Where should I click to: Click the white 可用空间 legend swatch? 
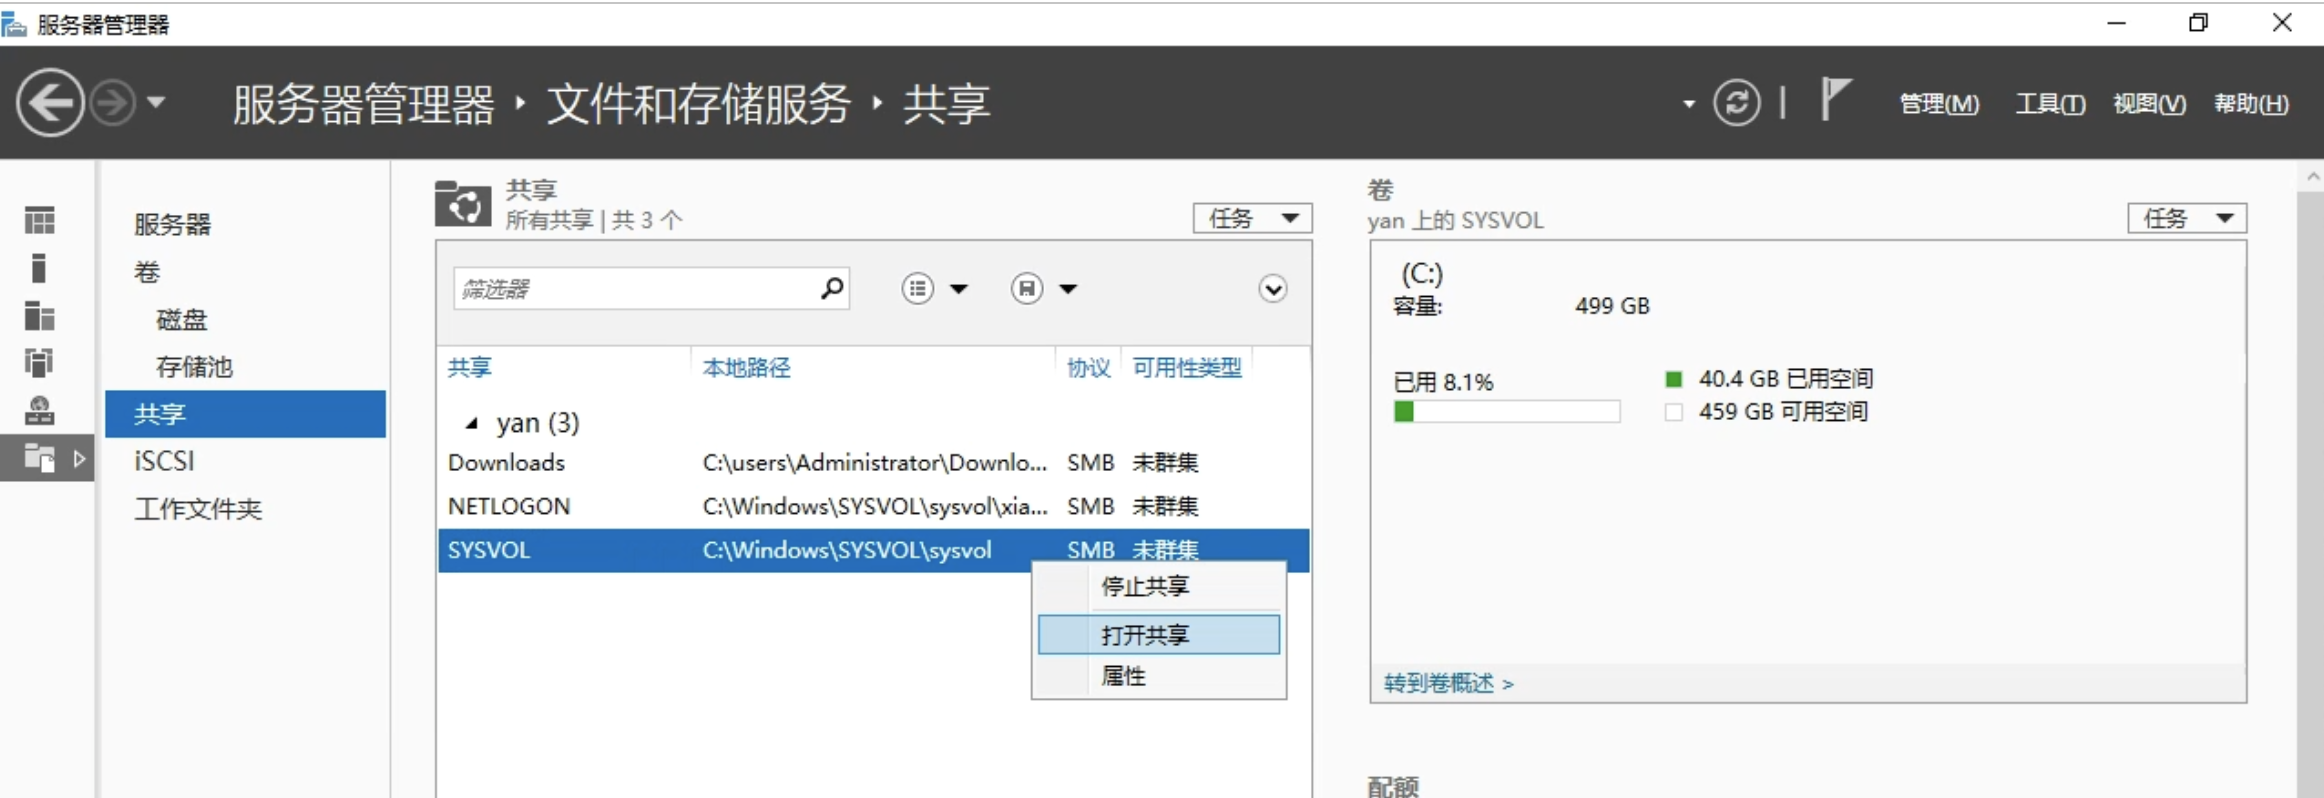coord(1673,412)
